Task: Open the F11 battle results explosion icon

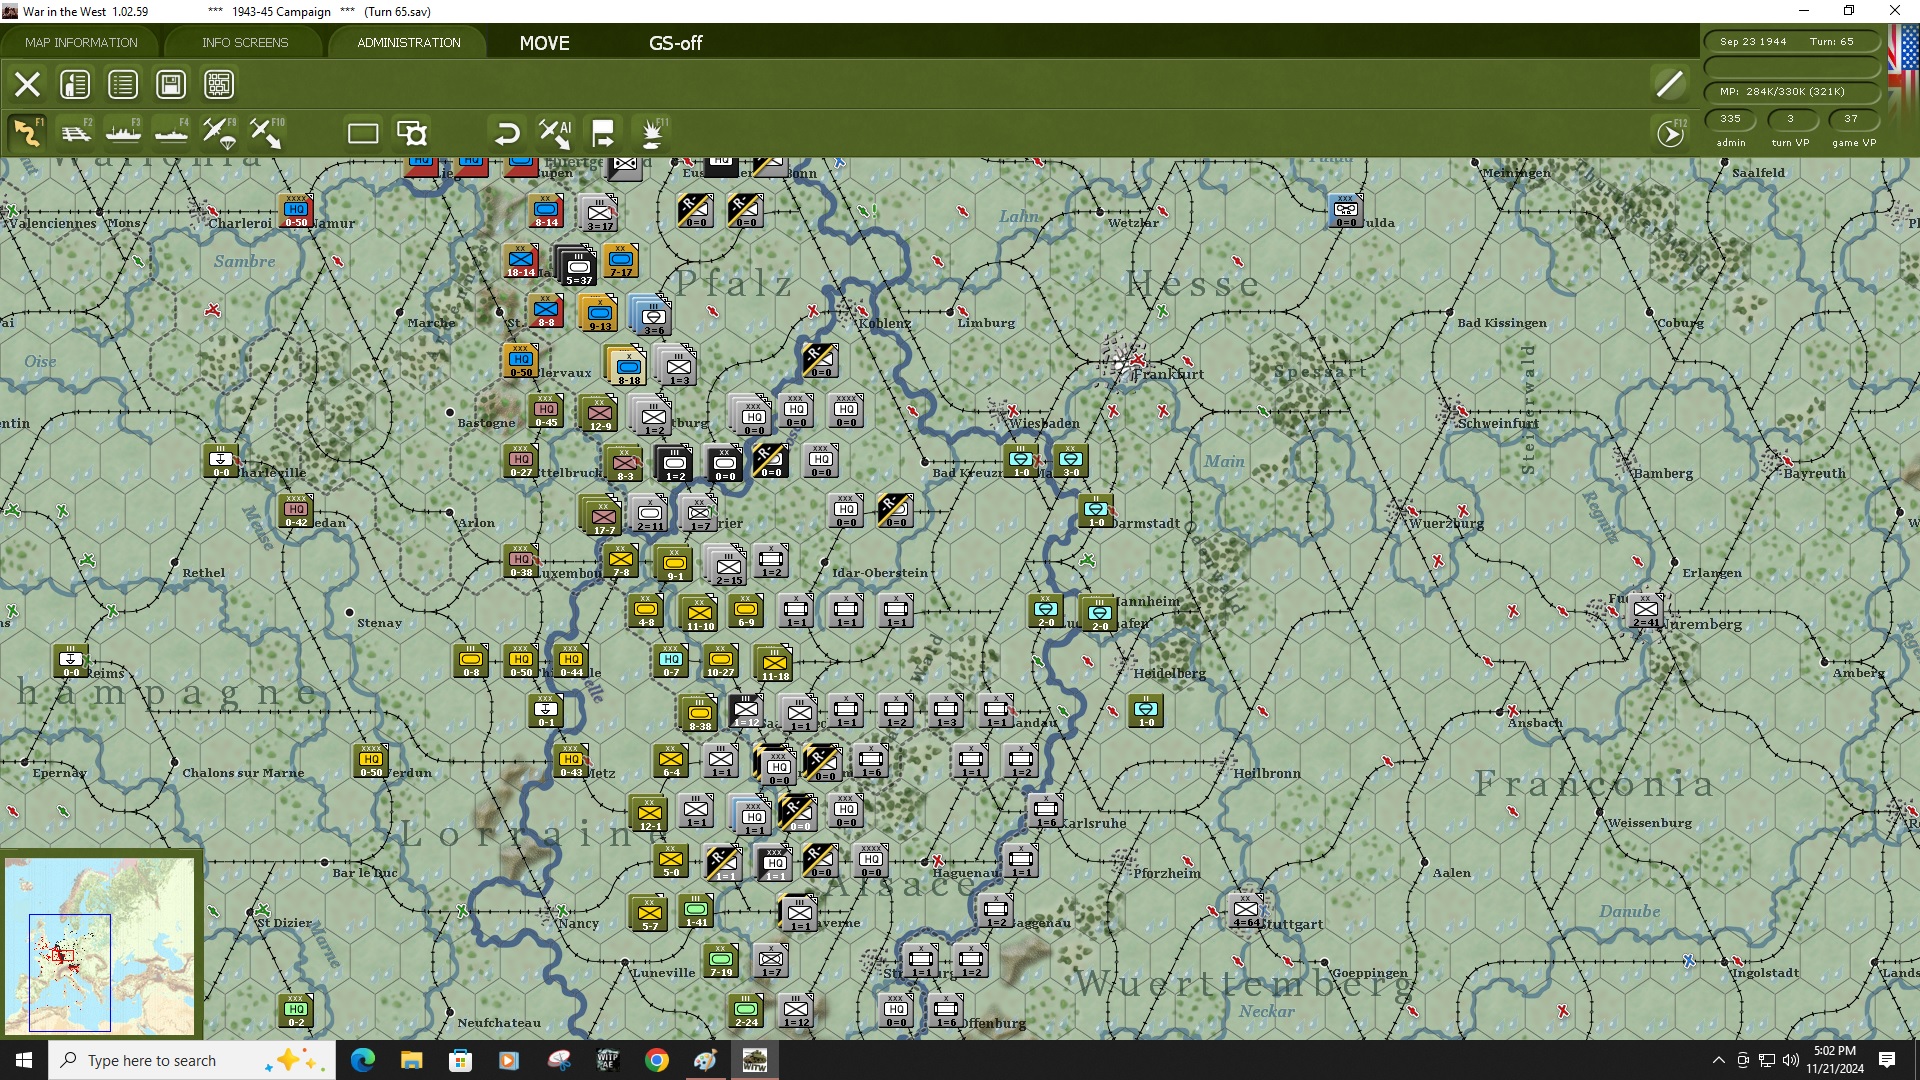Action: tap(652, 133)
